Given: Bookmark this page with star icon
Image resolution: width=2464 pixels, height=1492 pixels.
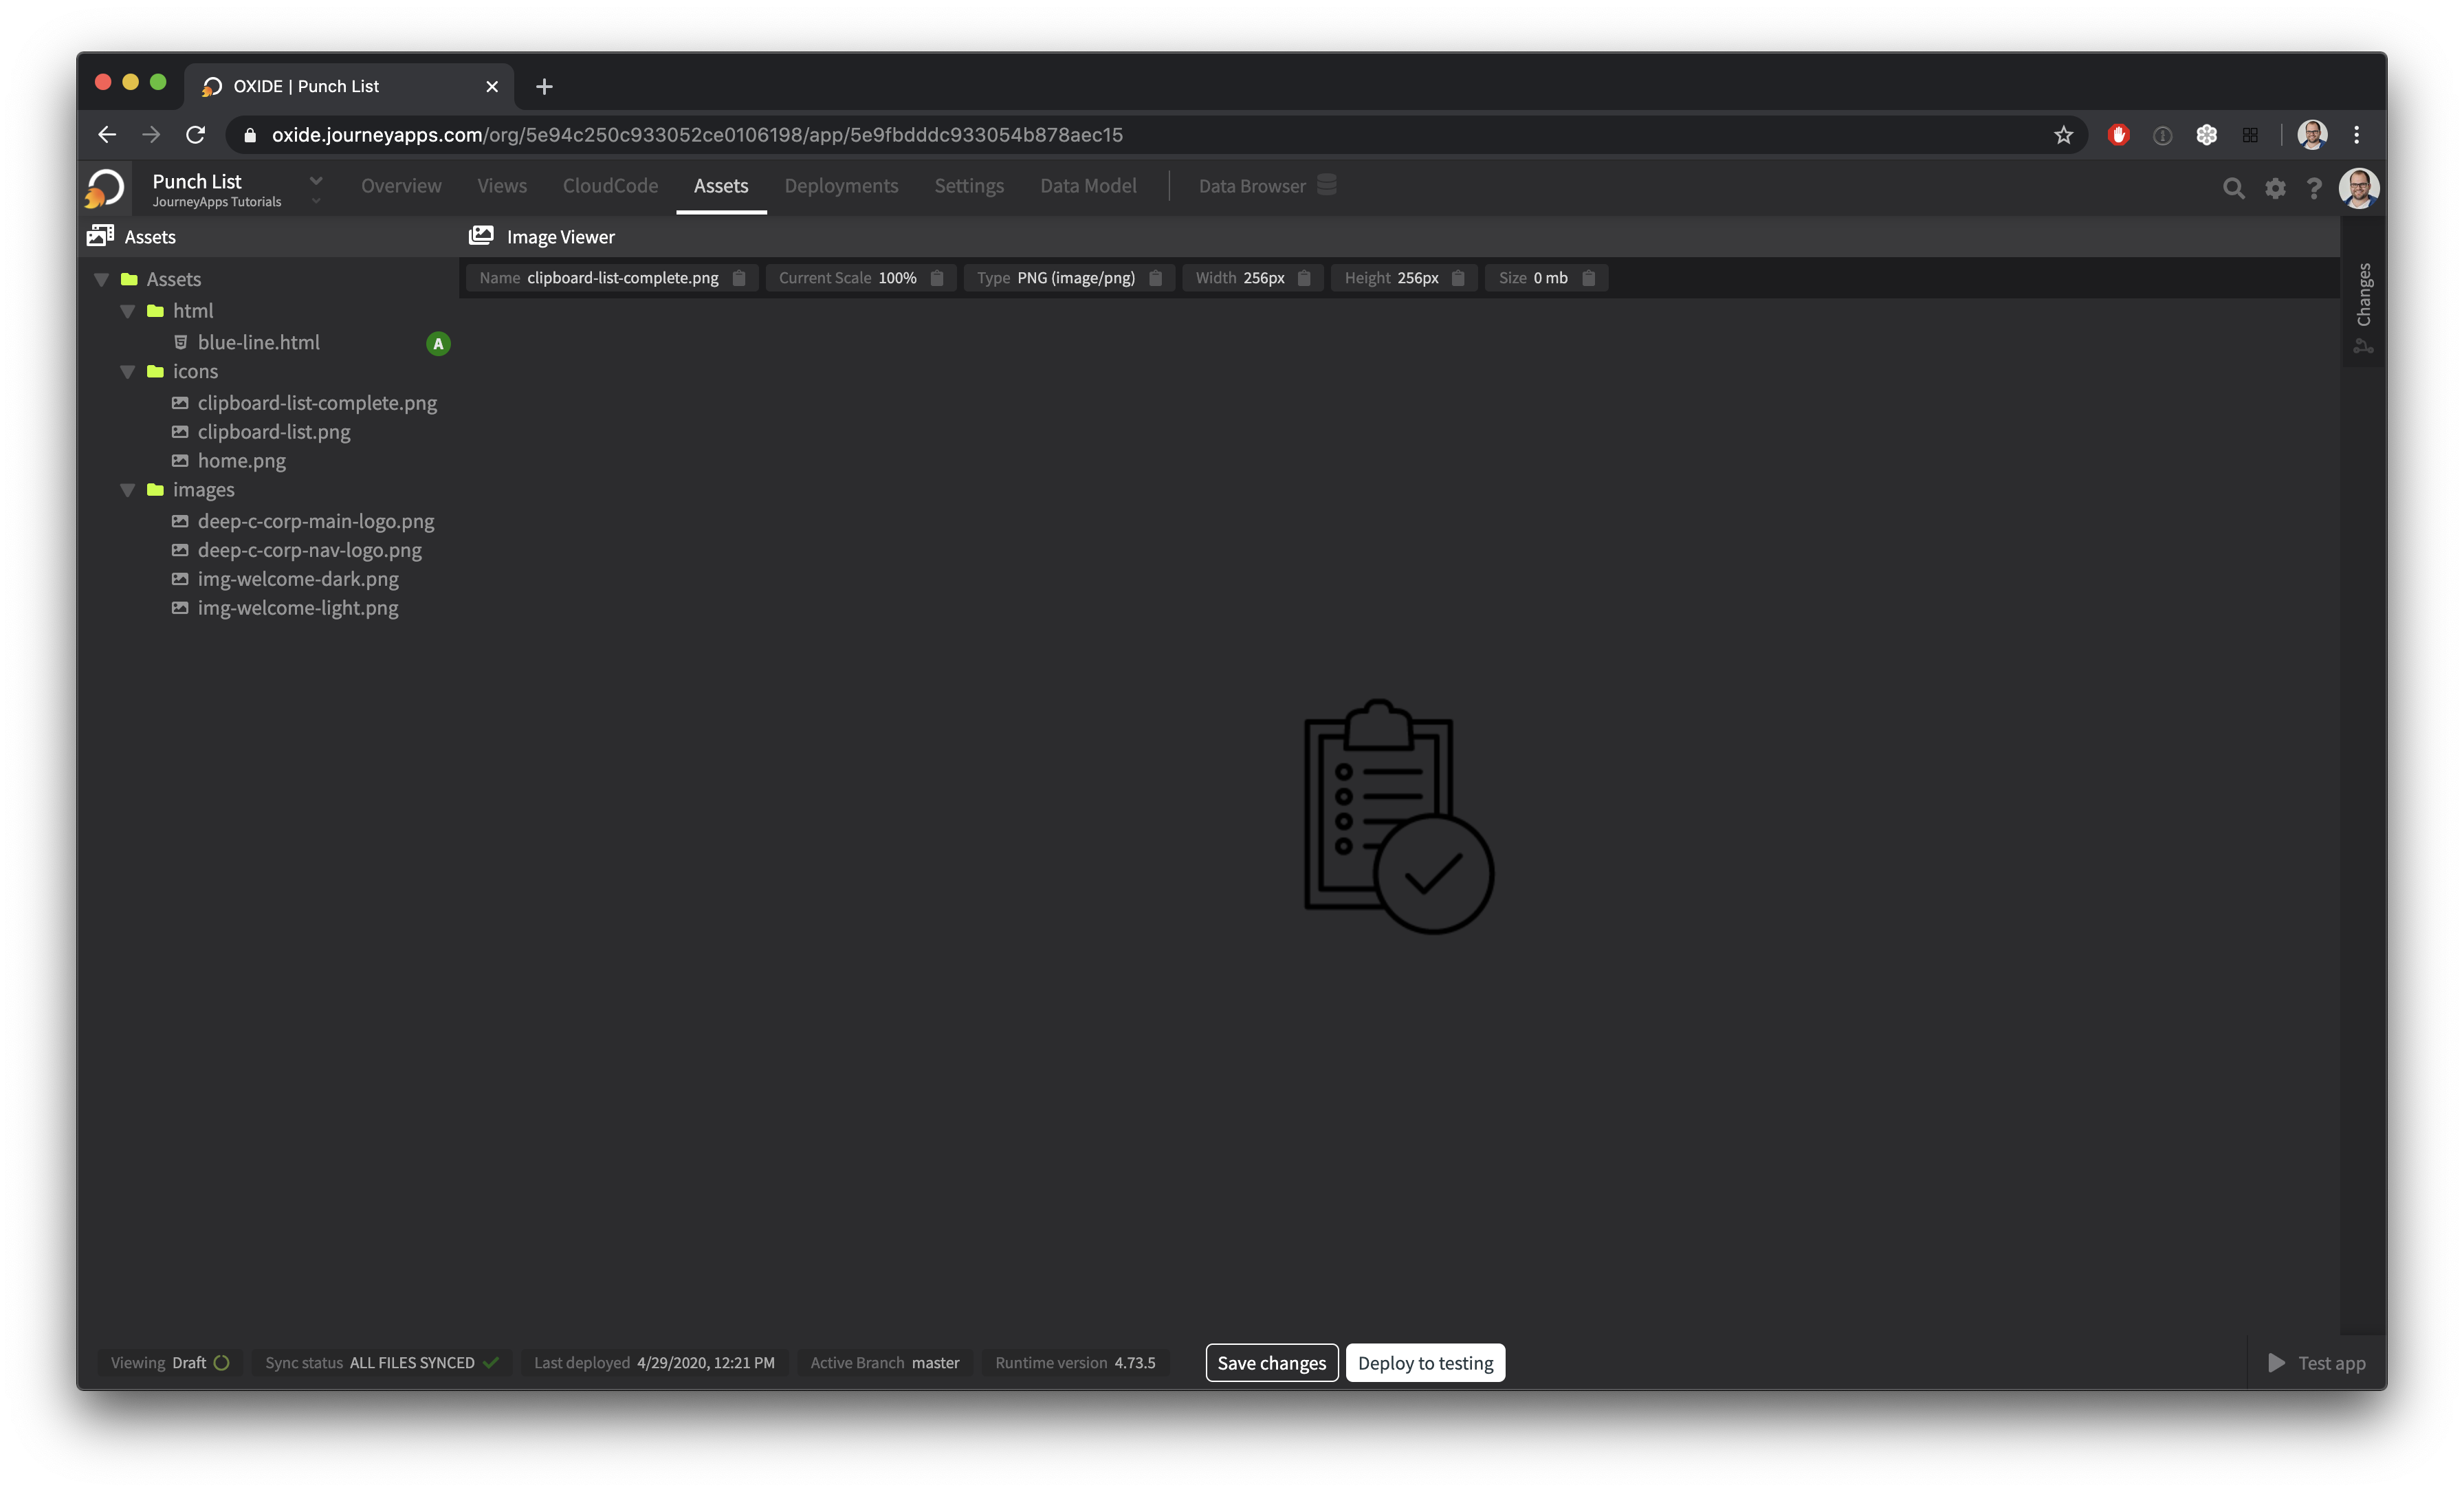Looking at the screenshot, I should pos(2064,135).
